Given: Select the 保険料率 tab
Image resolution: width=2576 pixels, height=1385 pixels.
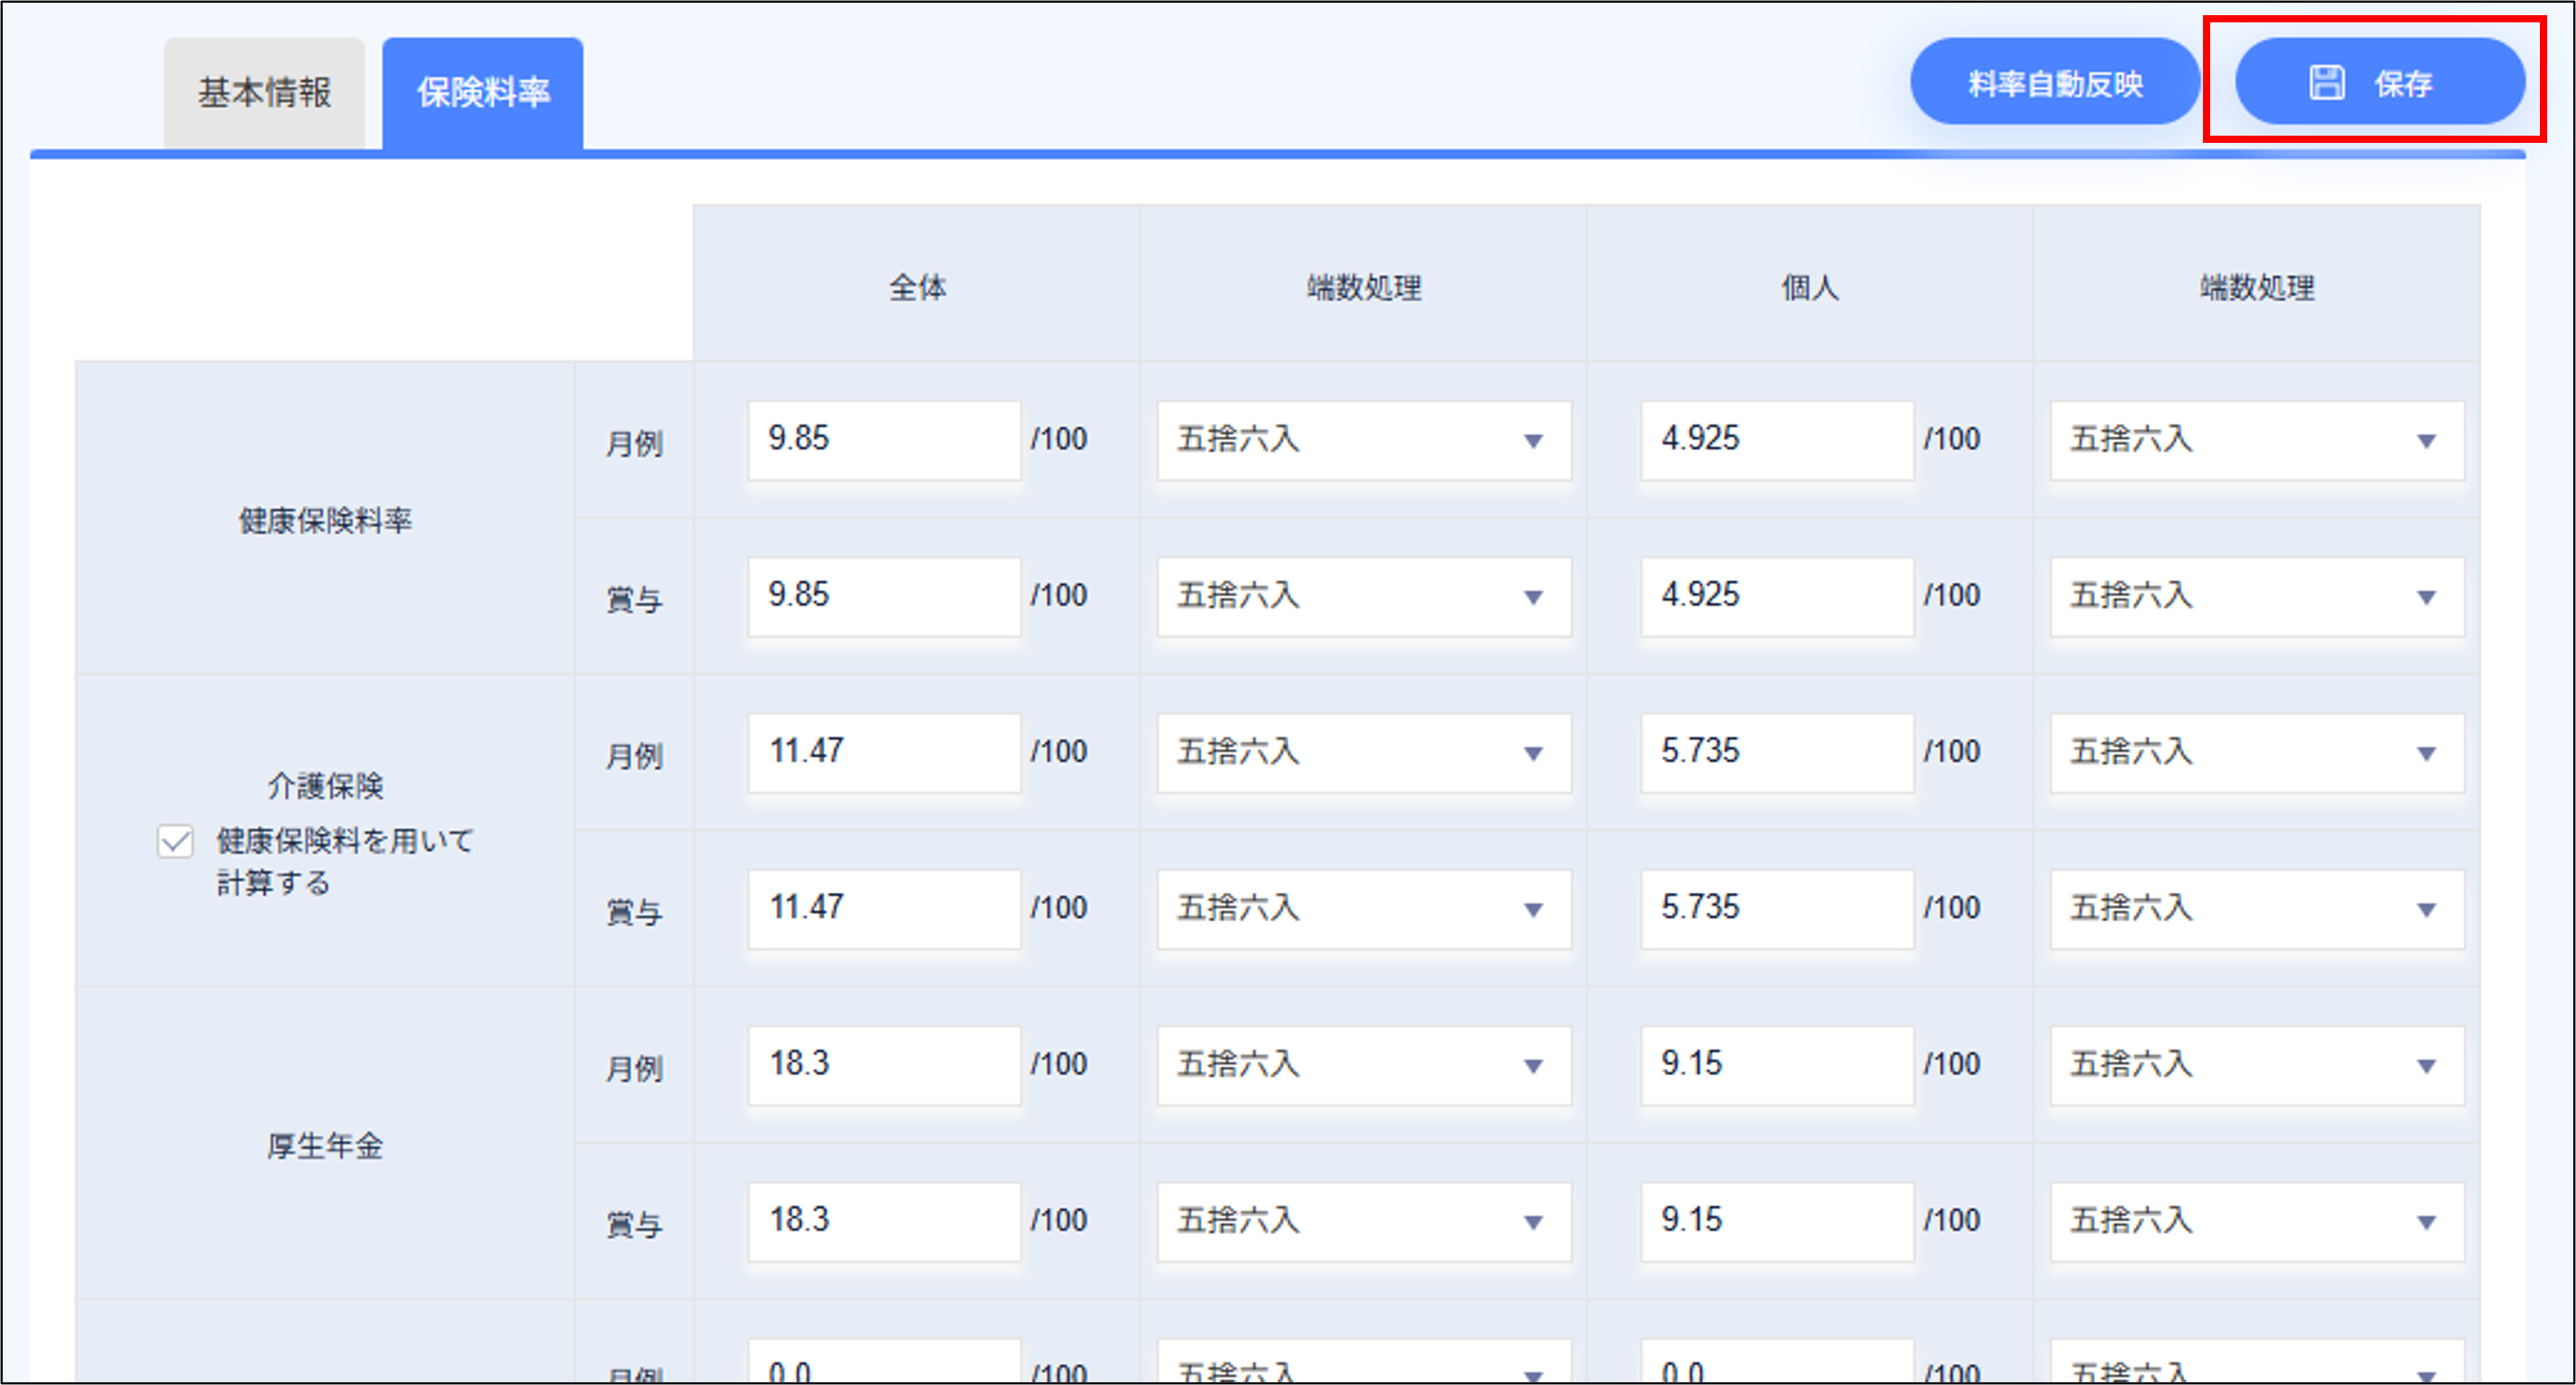Looking at the screenshot, I should point(483,93).
